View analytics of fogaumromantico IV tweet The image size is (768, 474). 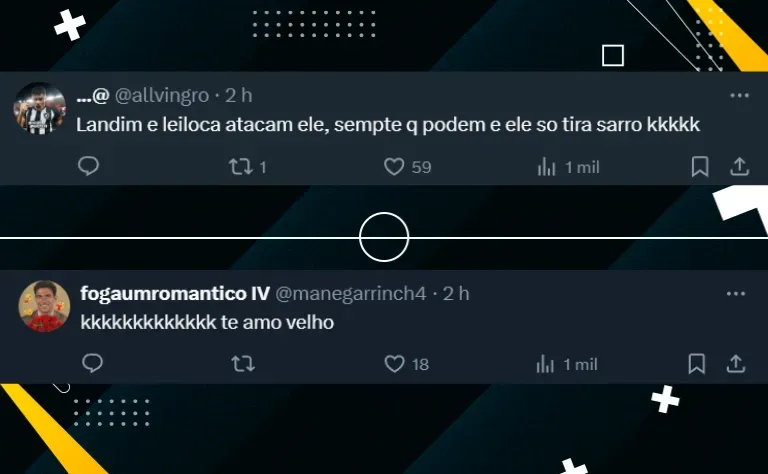[545, 364]
